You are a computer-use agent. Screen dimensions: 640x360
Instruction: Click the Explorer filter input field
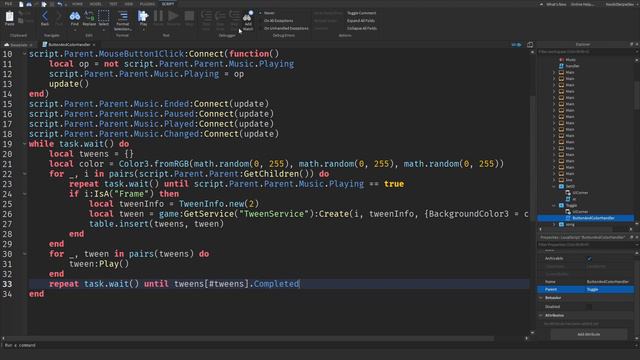click(585, 51)
